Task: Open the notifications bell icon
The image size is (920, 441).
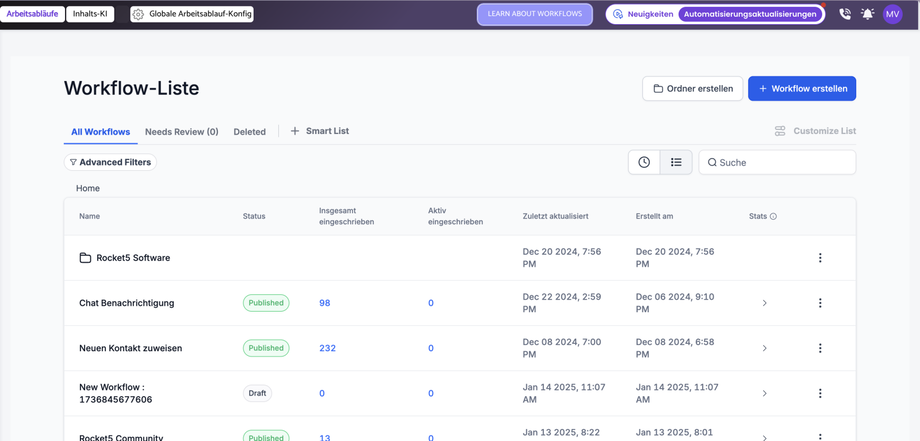Action: tap(868, 14)
